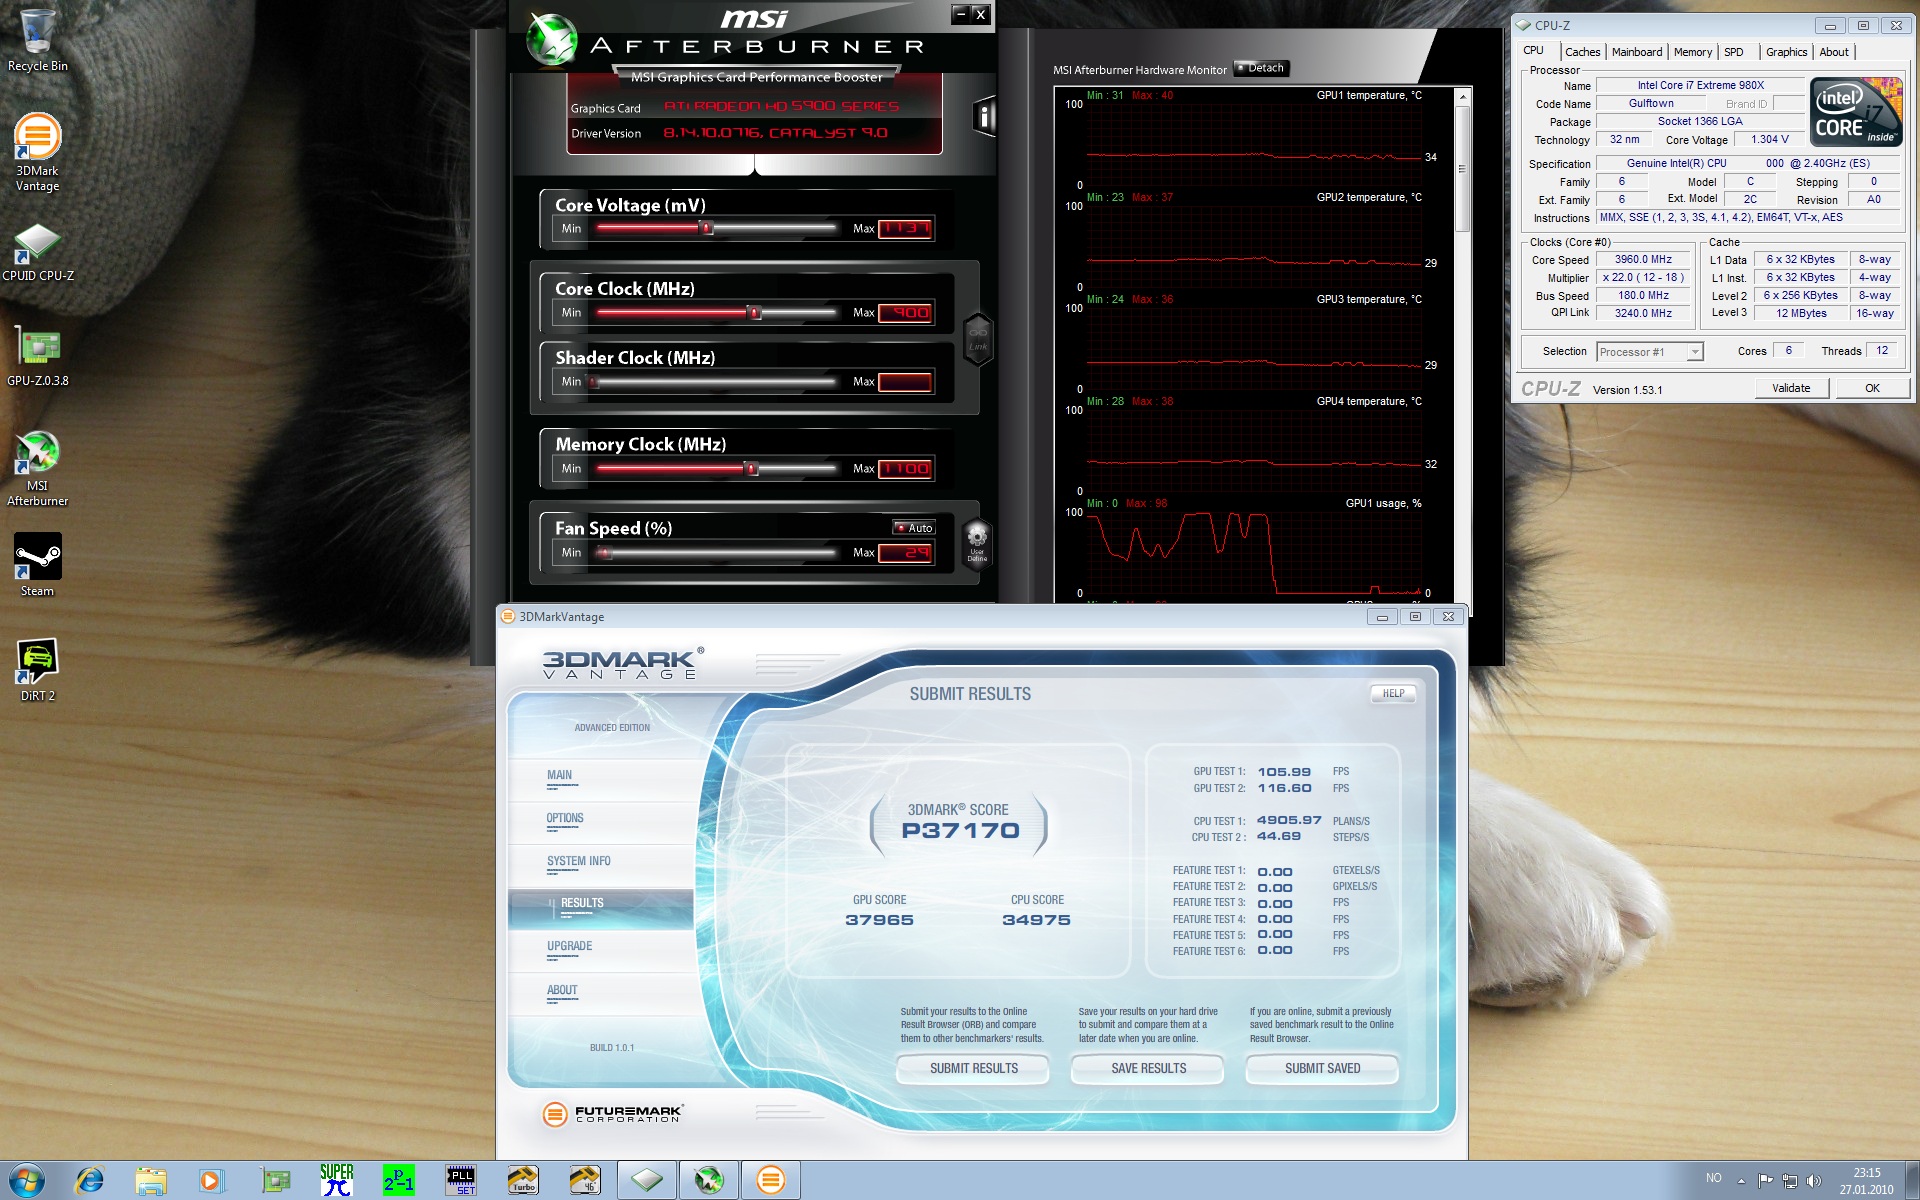Switch to the Graphics tab in CPU-Z

(1786, 52)
